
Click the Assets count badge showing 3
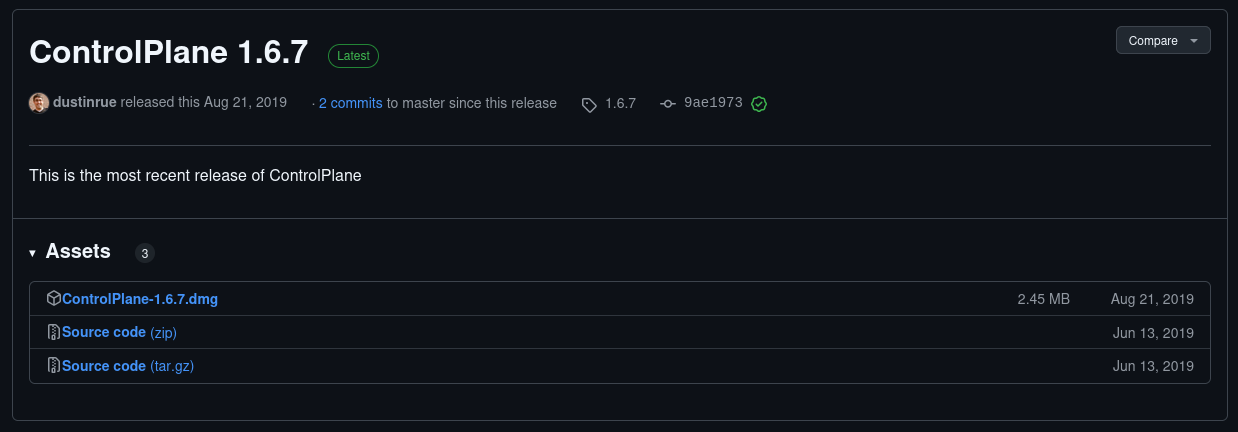145,254
